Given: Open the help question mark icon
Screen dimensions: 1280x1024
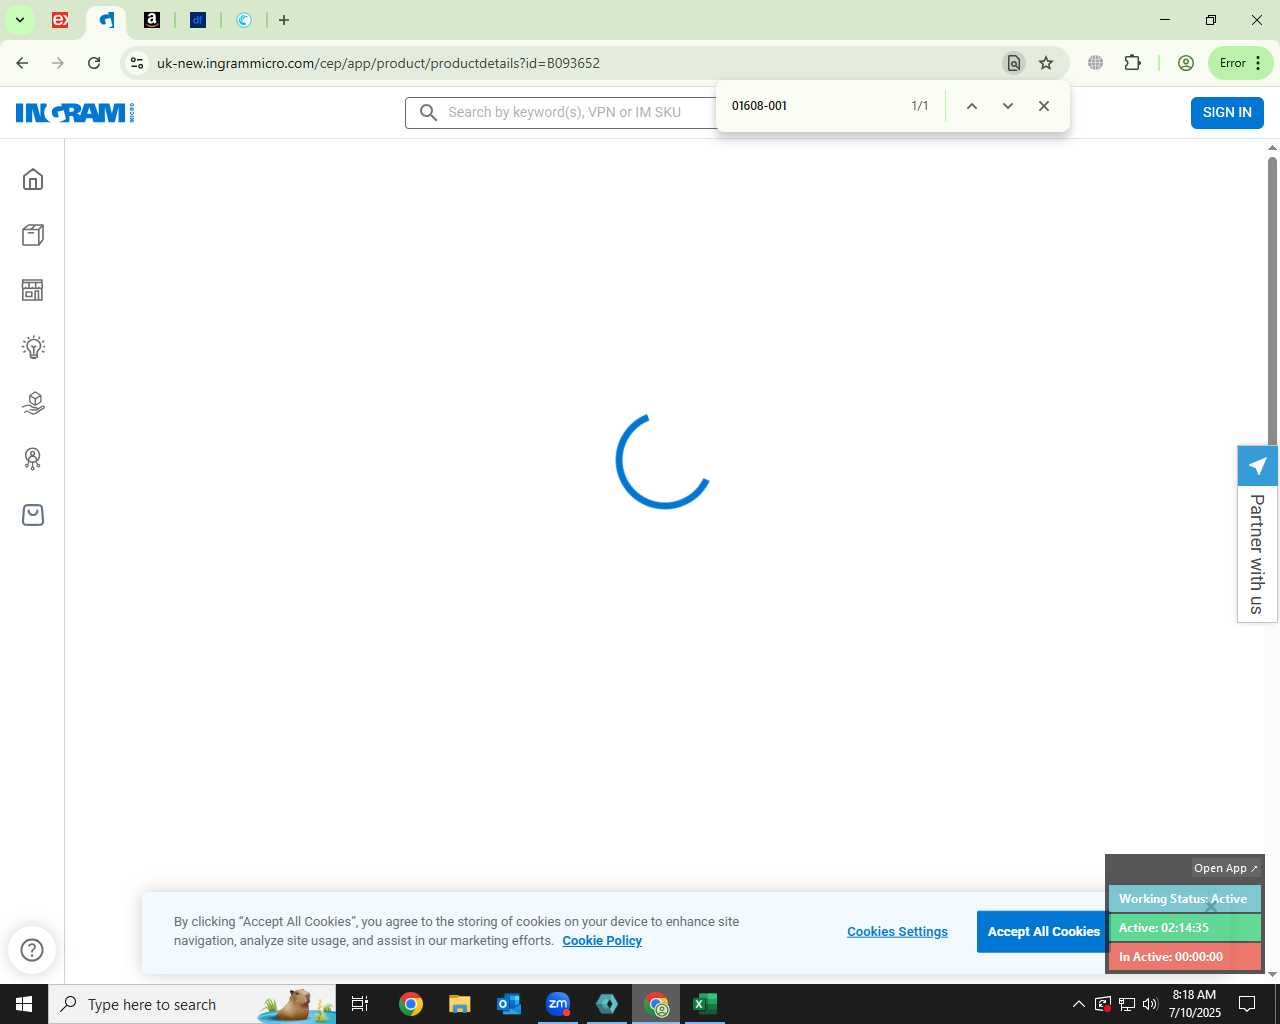Looking at the screenshot, I should click(x=32, y=950).
